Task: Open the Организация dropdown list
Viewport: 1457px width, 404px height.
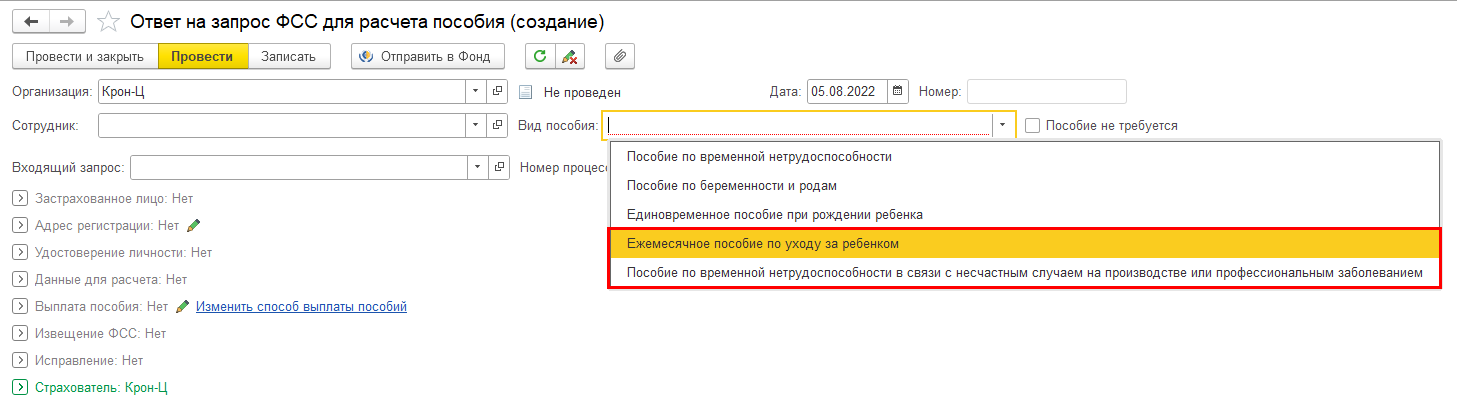Action: (x=476, y=91)
